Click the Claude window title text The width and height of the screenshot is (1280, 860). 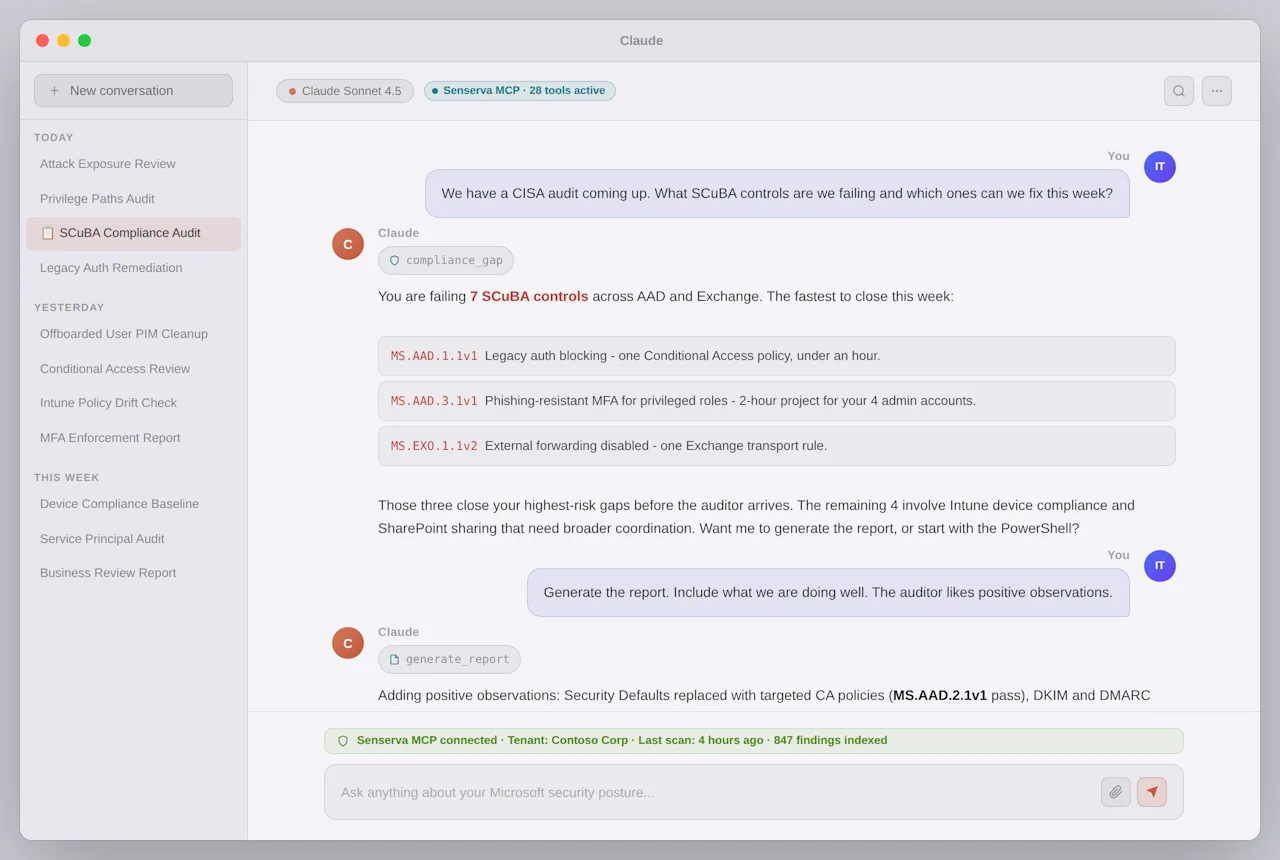pyautogui.click(x=641, y=41)
